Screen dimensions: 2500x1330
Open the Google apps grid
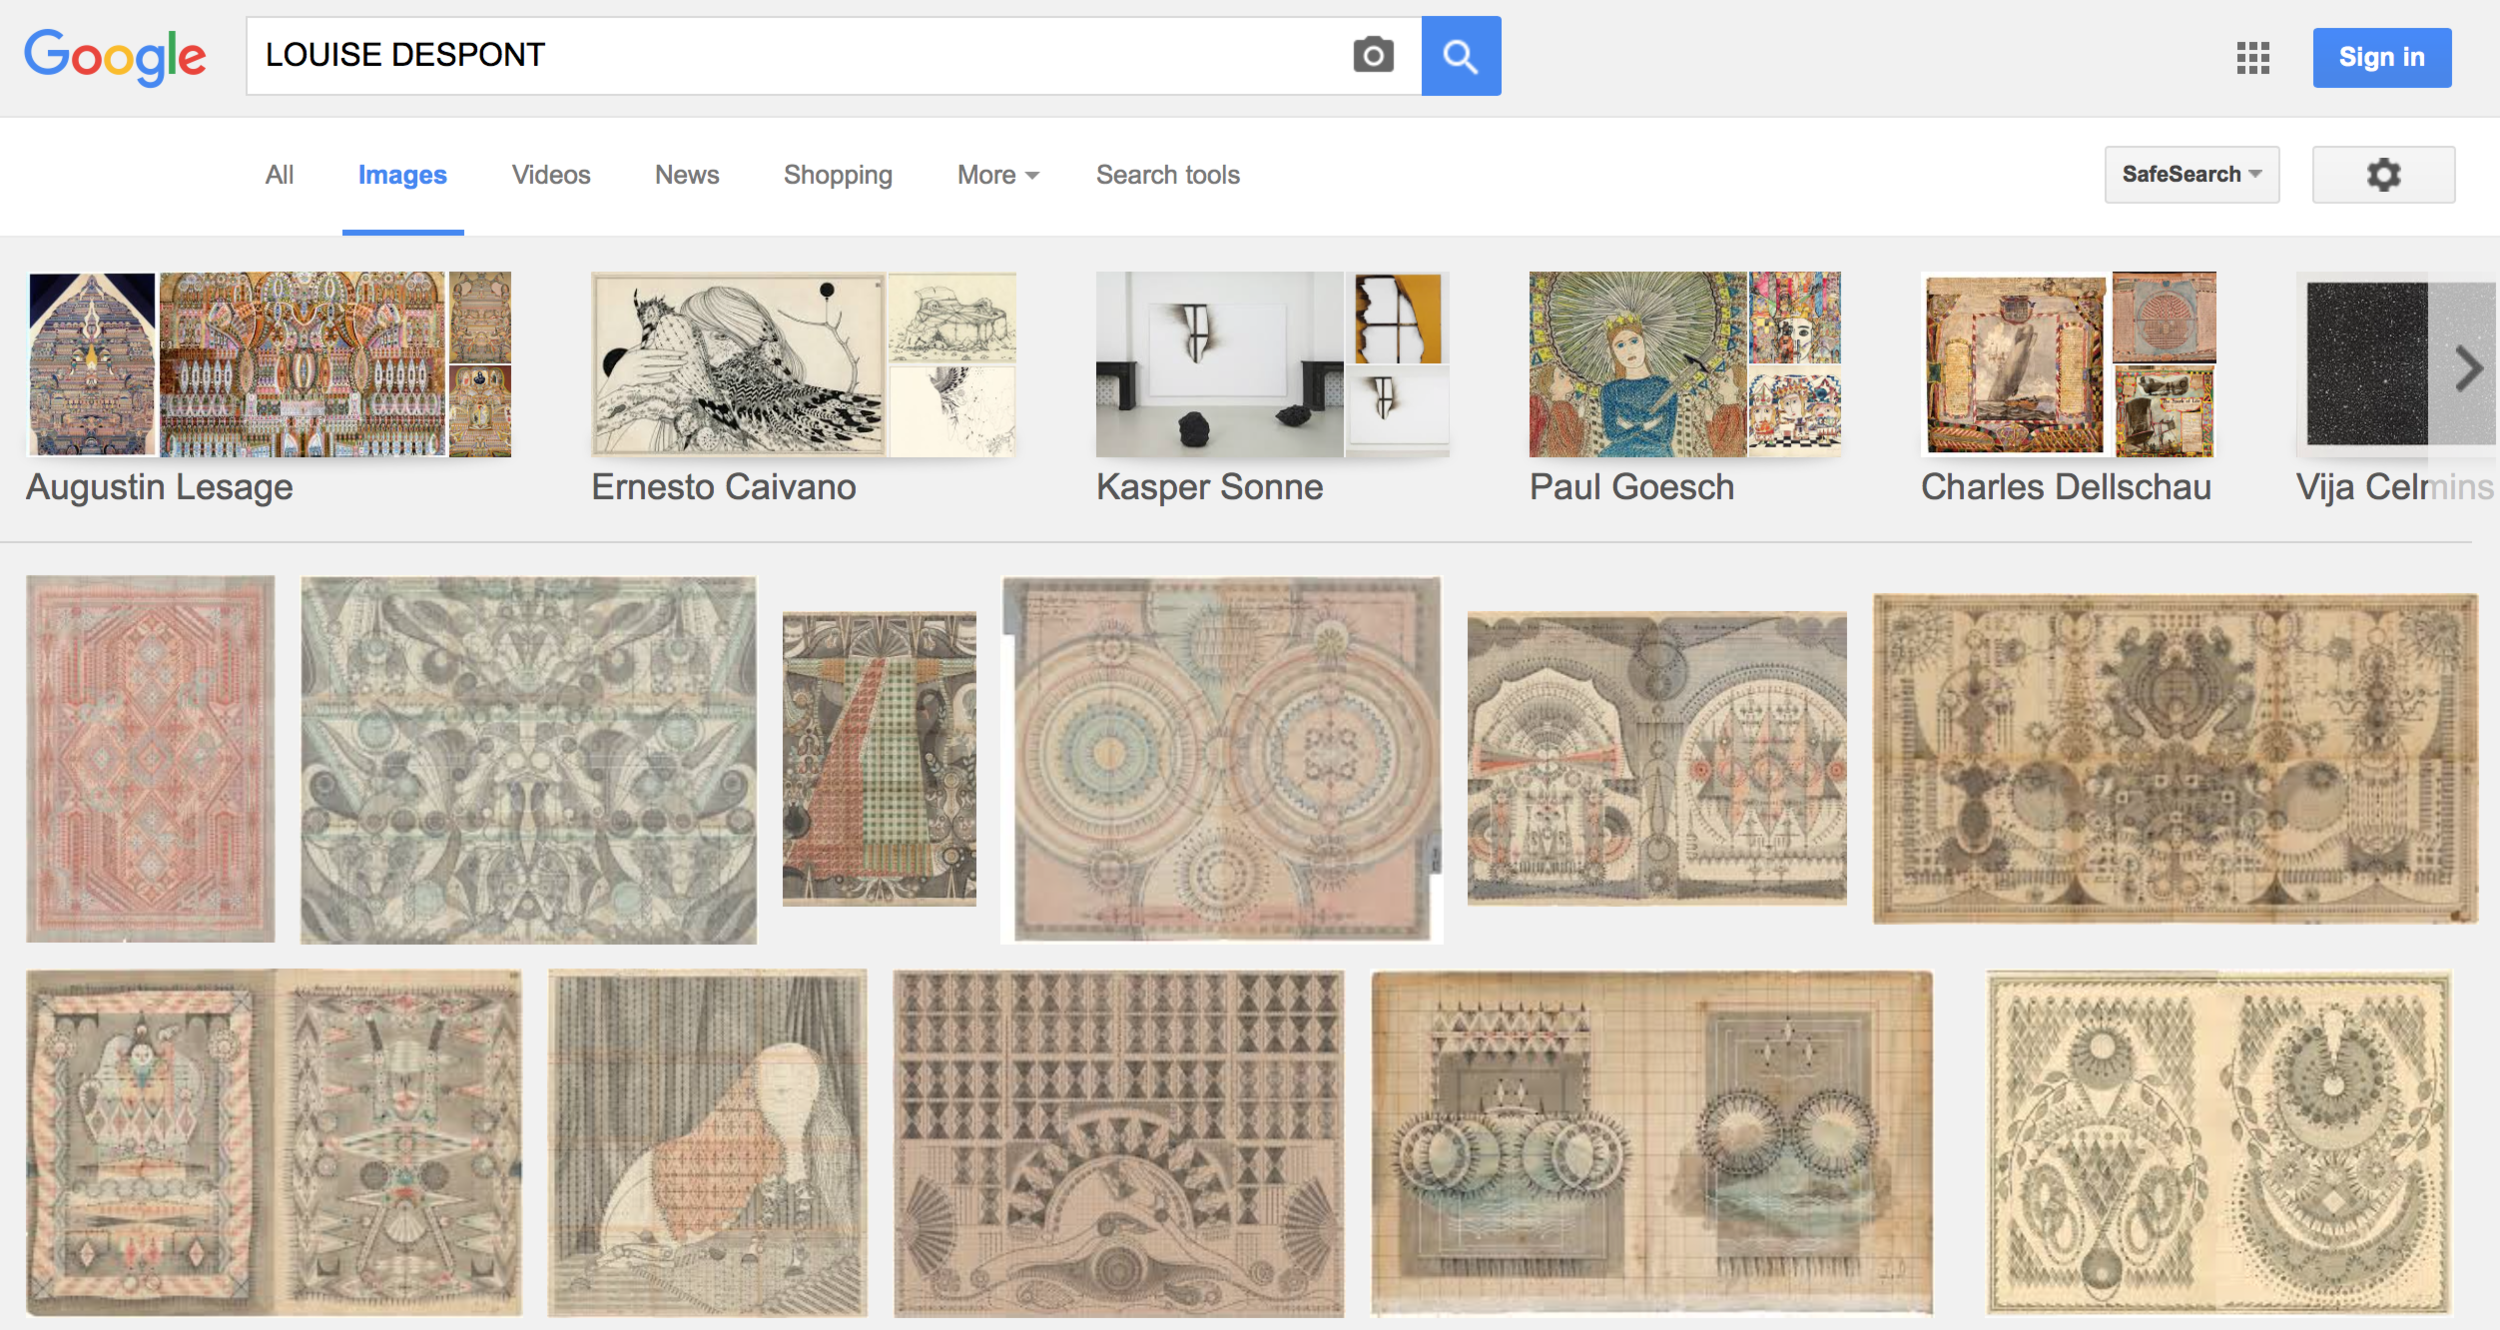tap(2253, 57)
